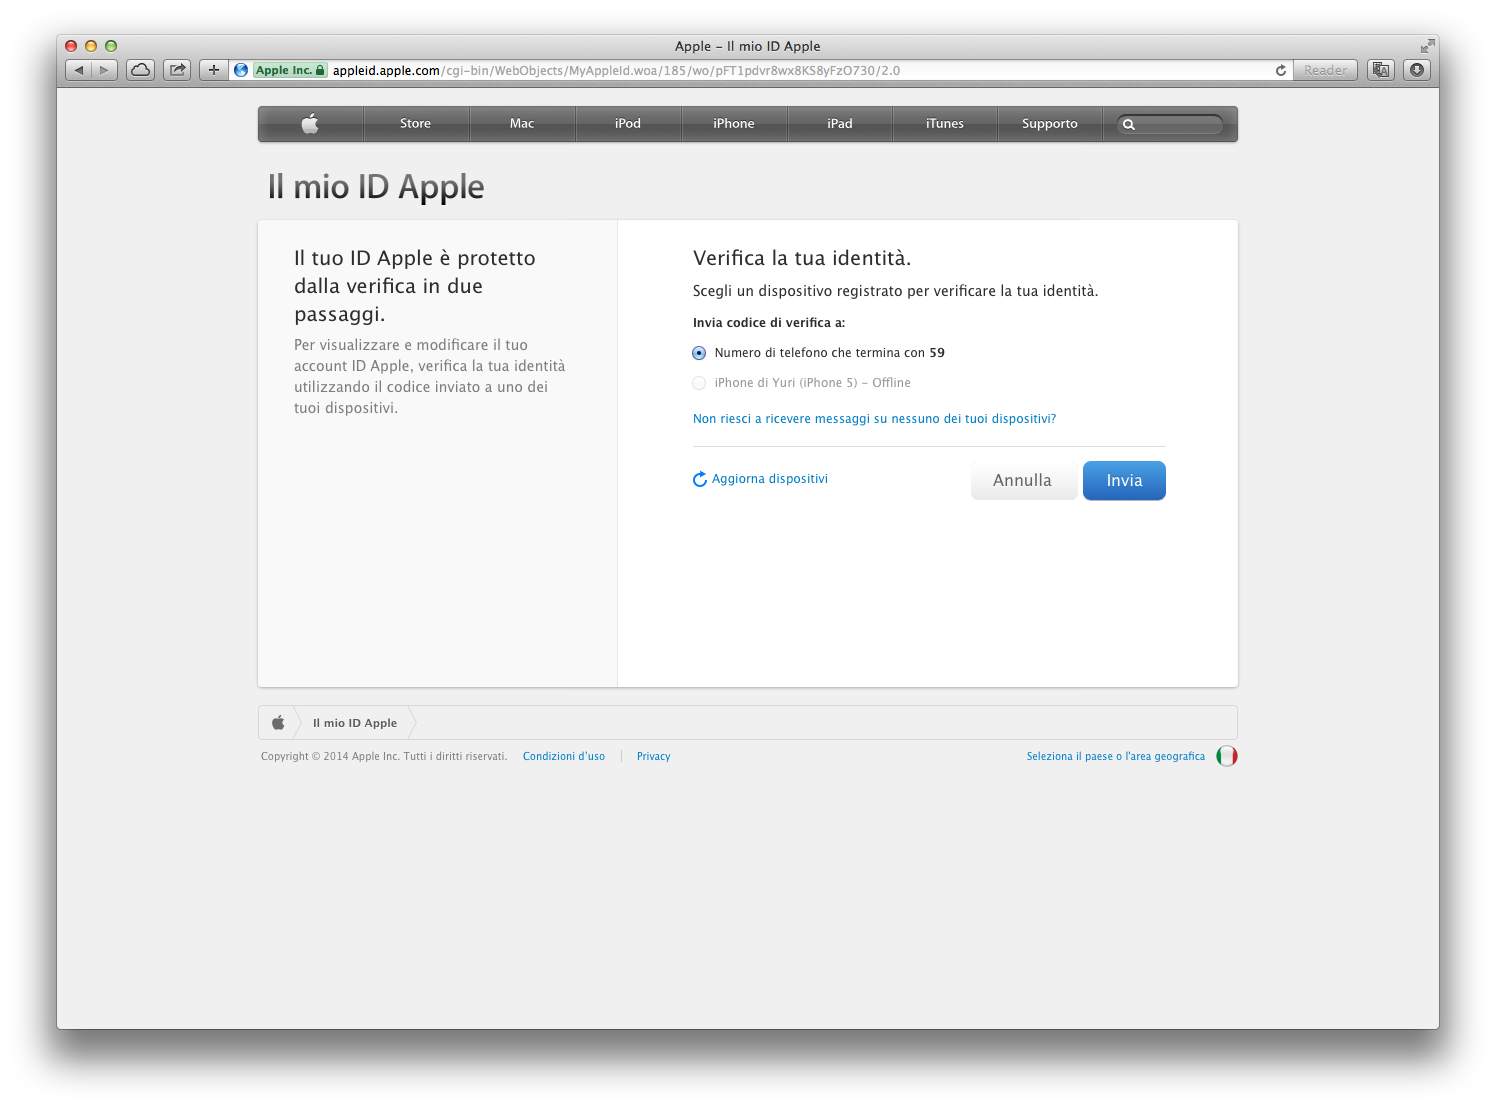Open the Store section in the navbar
Screen dimensions: 1496x1108
coord(416,124)
